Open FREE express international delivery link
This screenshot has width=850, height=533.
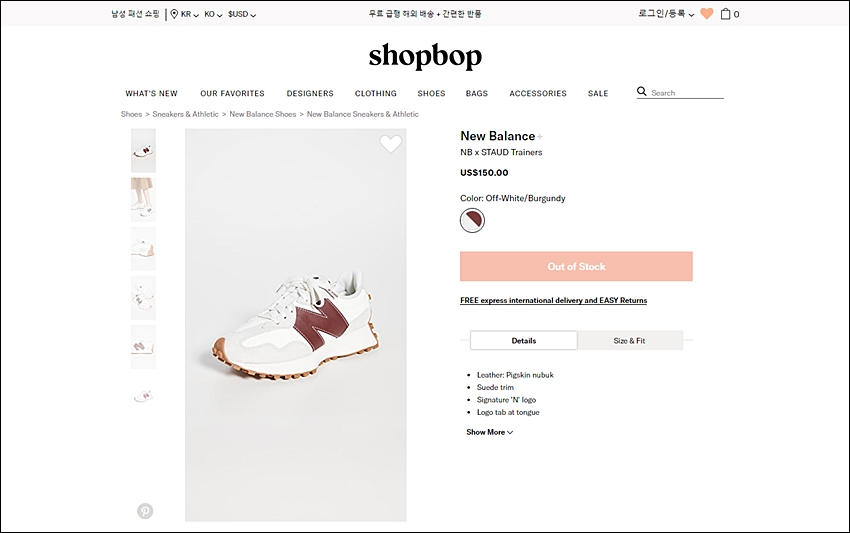pyautogui.click(x=553, y=300)
